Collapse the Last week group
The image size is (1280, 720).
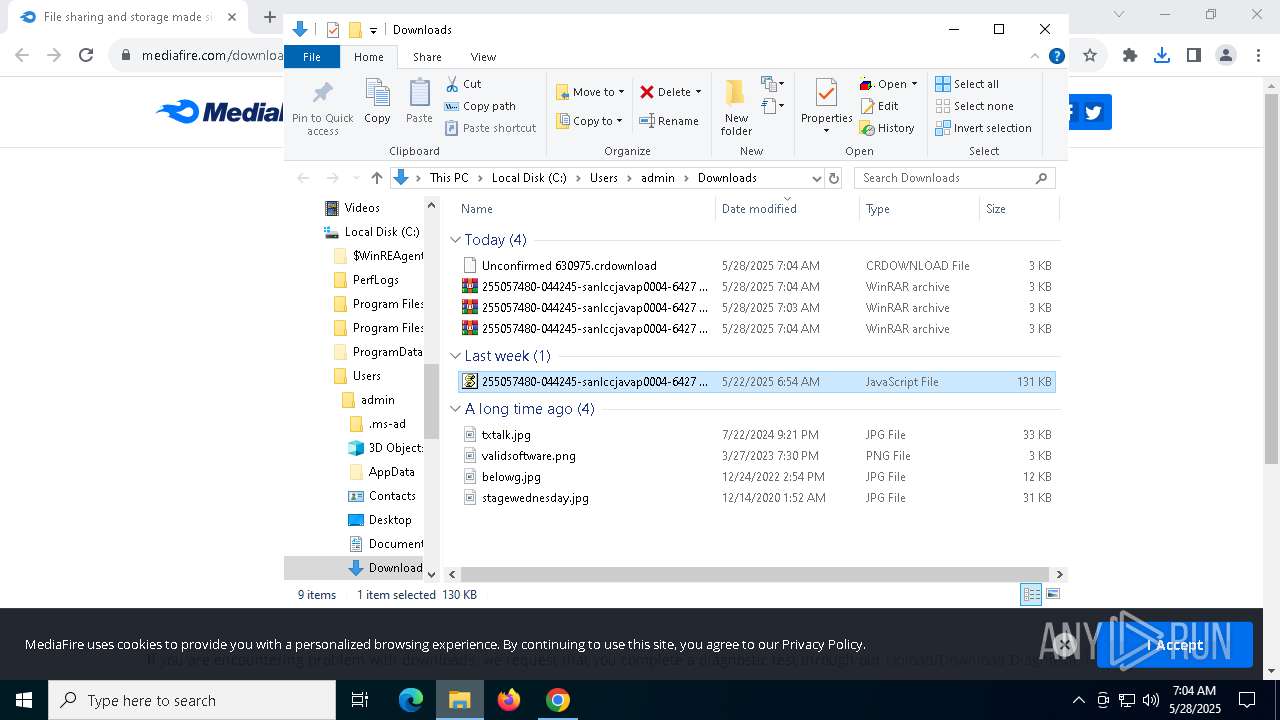click(x=455, y=356)
